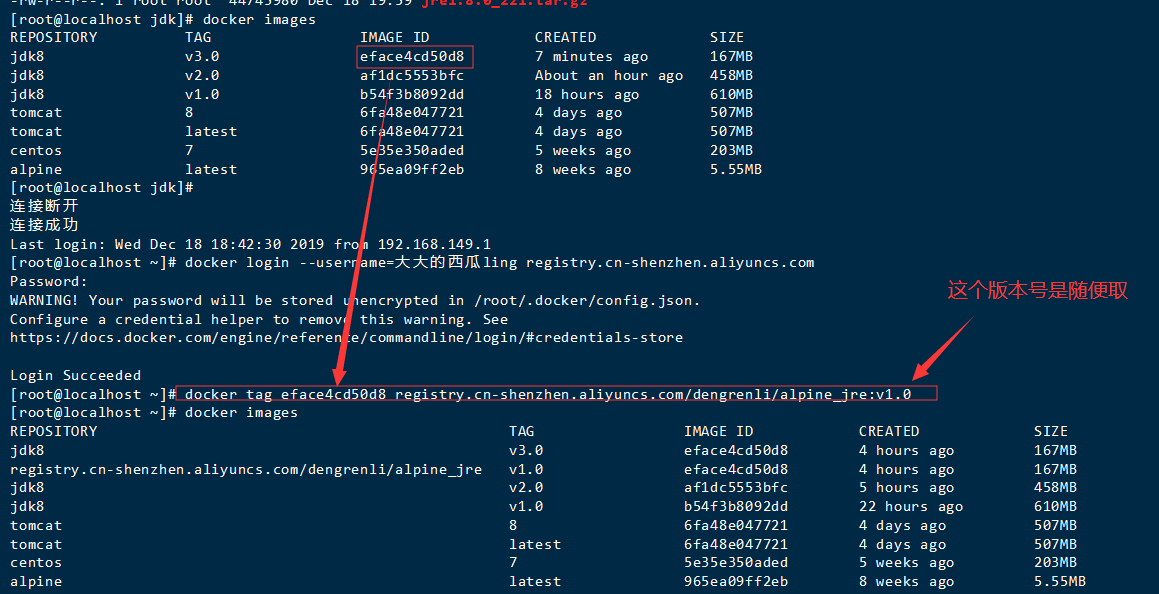Image resolution: width=1159 pixels, height=594 pixels.
Task: Click the 'Configure a credential helper' line
Action: pyautogui.click(x=259, y=319)
